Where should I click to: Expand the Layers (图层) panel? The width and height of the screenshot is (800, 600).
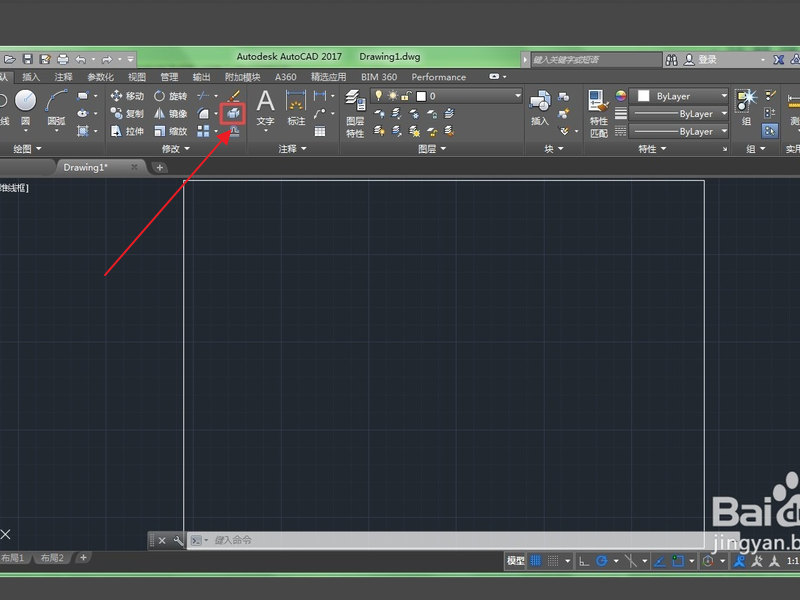pyautogui.click(x=432, y=148)
